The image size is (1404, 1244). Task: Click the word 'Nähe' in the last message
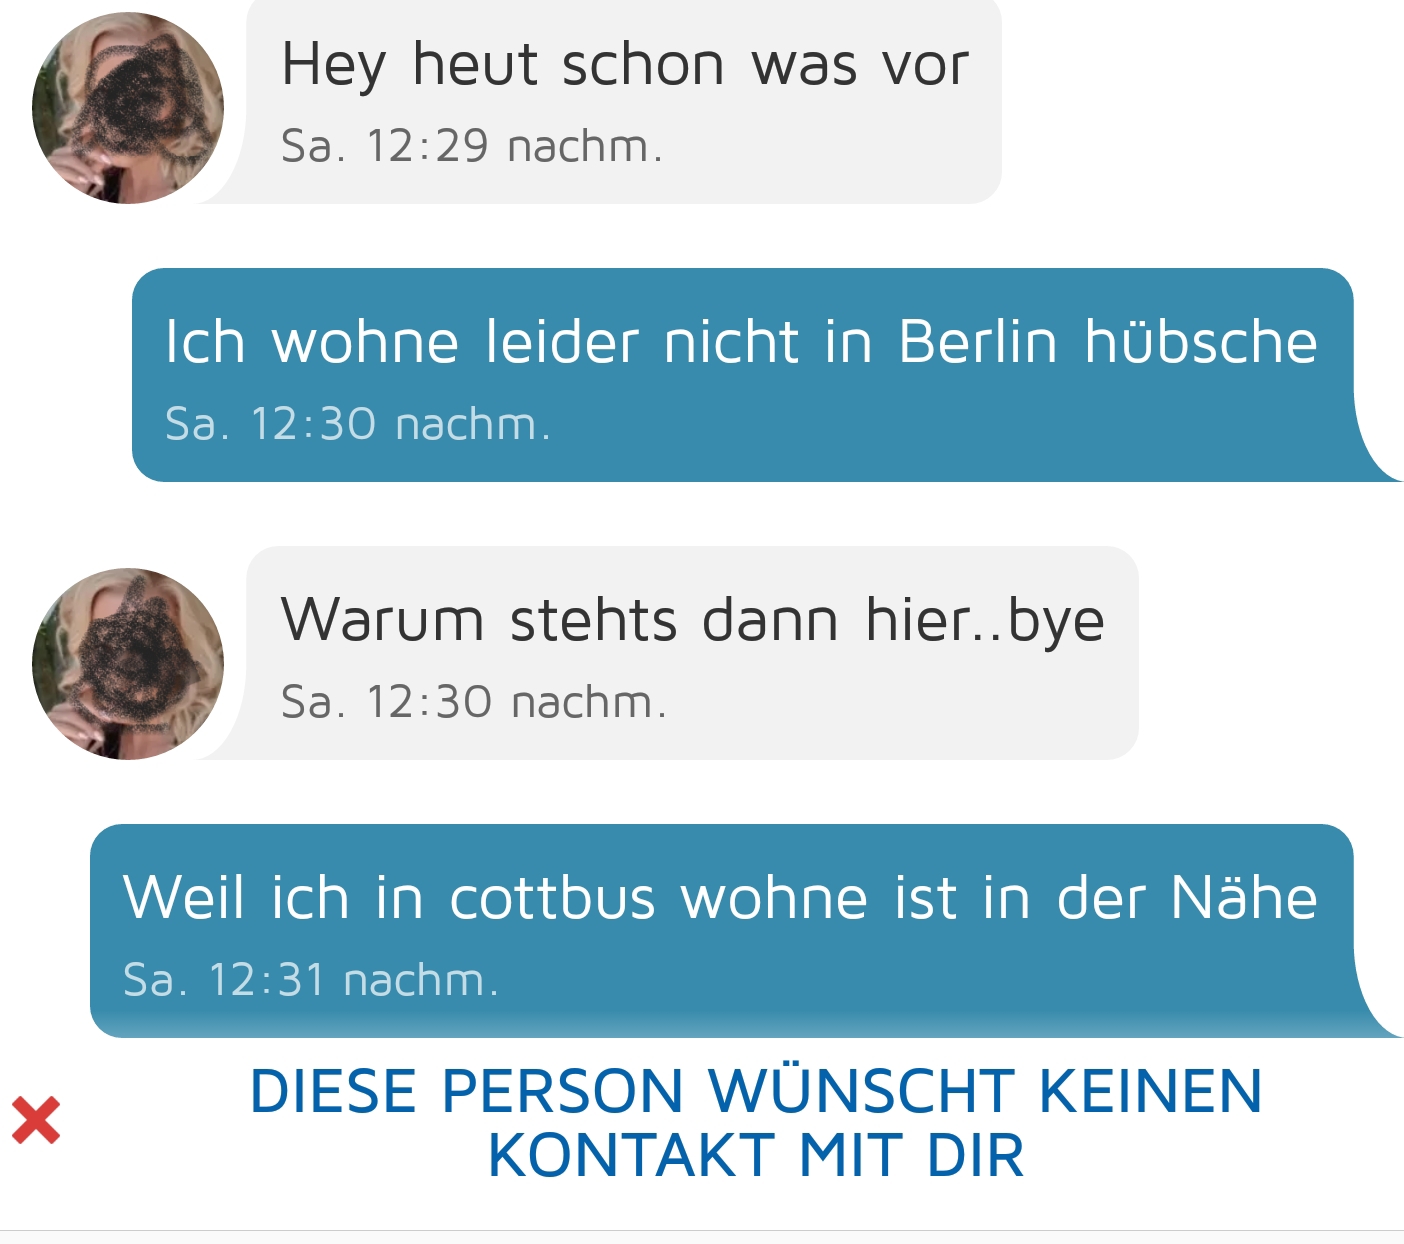[x=1244, y=897]
